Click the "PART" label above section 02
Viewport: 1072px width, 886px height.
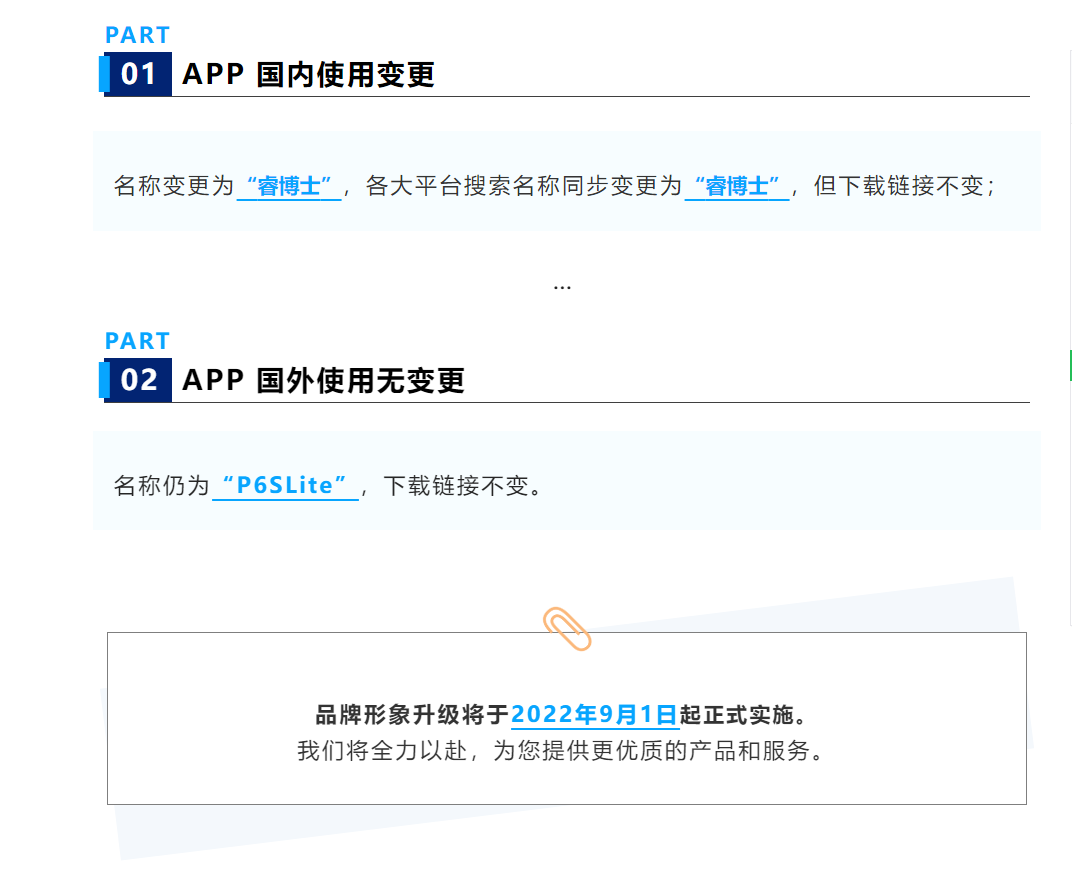pos(137,340)
